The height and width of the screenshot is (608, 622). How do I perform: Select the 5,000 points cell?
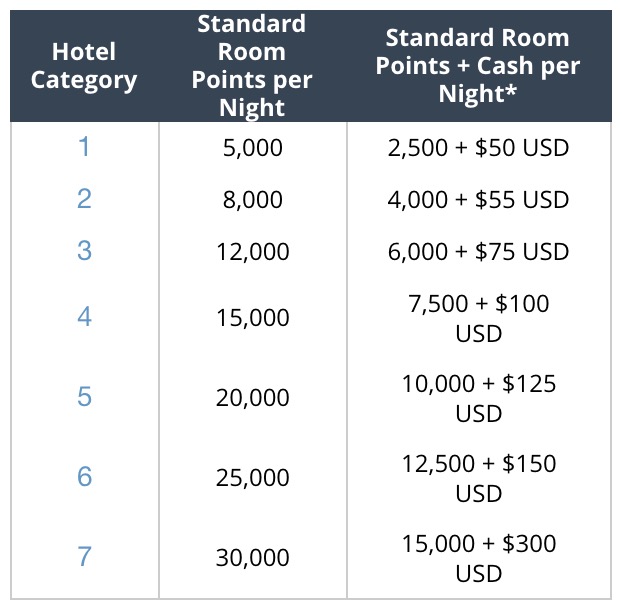click(x=253, y=148)
